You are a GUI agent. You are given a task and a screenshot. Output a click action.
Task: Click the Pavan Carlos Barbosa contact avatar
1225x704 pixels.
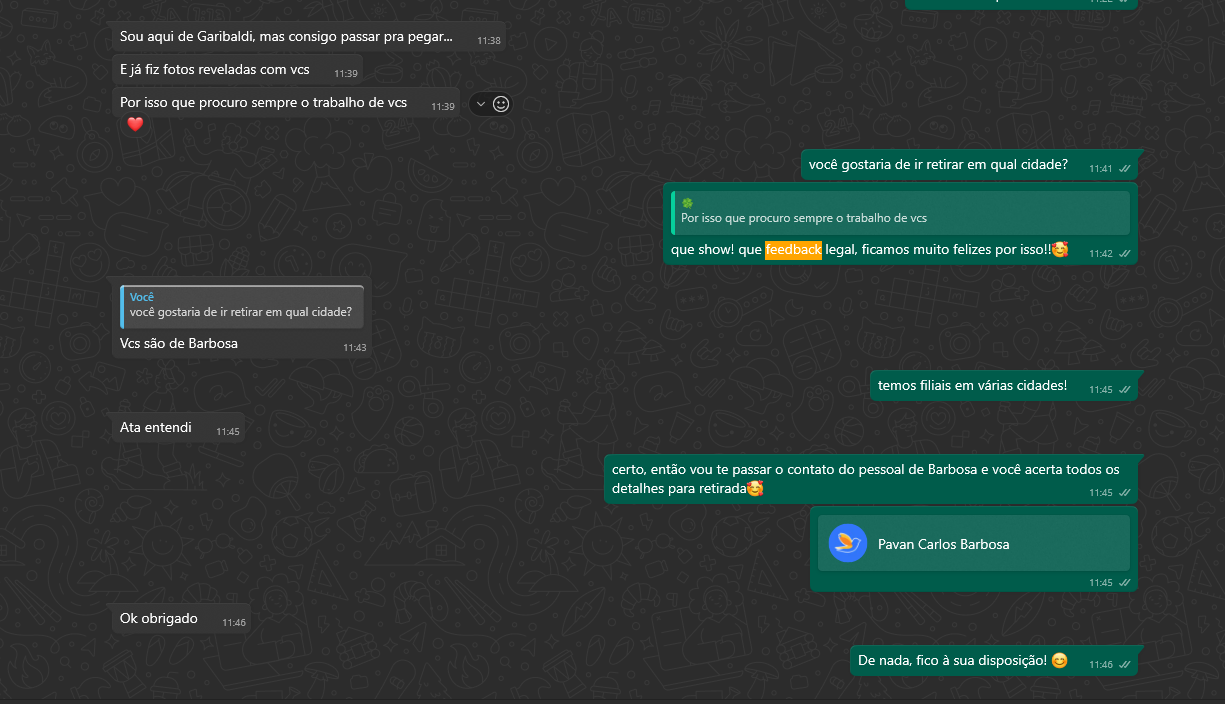click(847, 544)
